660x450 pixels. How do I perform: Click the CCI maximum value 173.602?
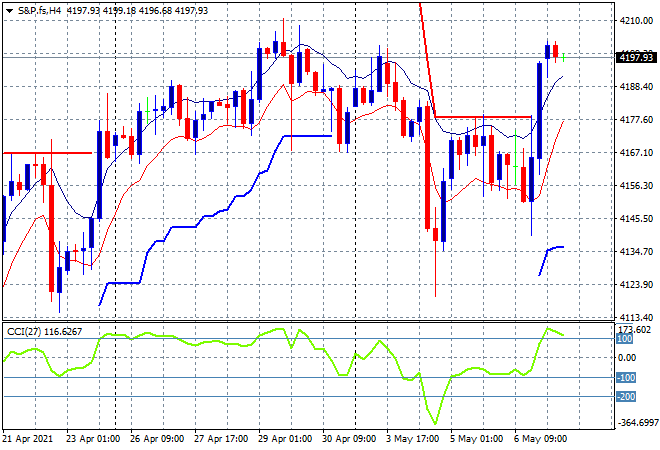[634, 329]
